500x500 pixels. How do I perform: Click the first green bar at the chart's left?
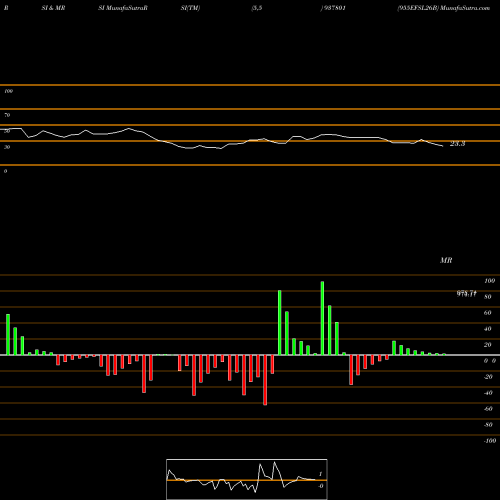point(8,334)
